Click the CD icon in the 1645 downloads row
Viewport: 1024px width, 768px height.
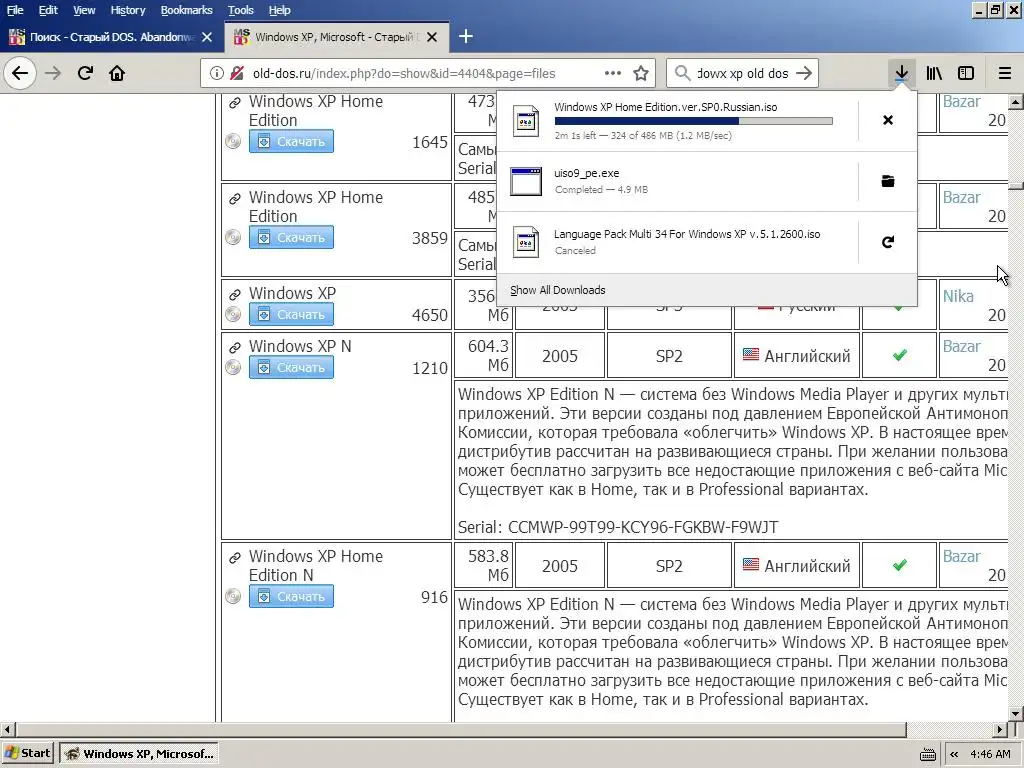[x=233, y=141]
